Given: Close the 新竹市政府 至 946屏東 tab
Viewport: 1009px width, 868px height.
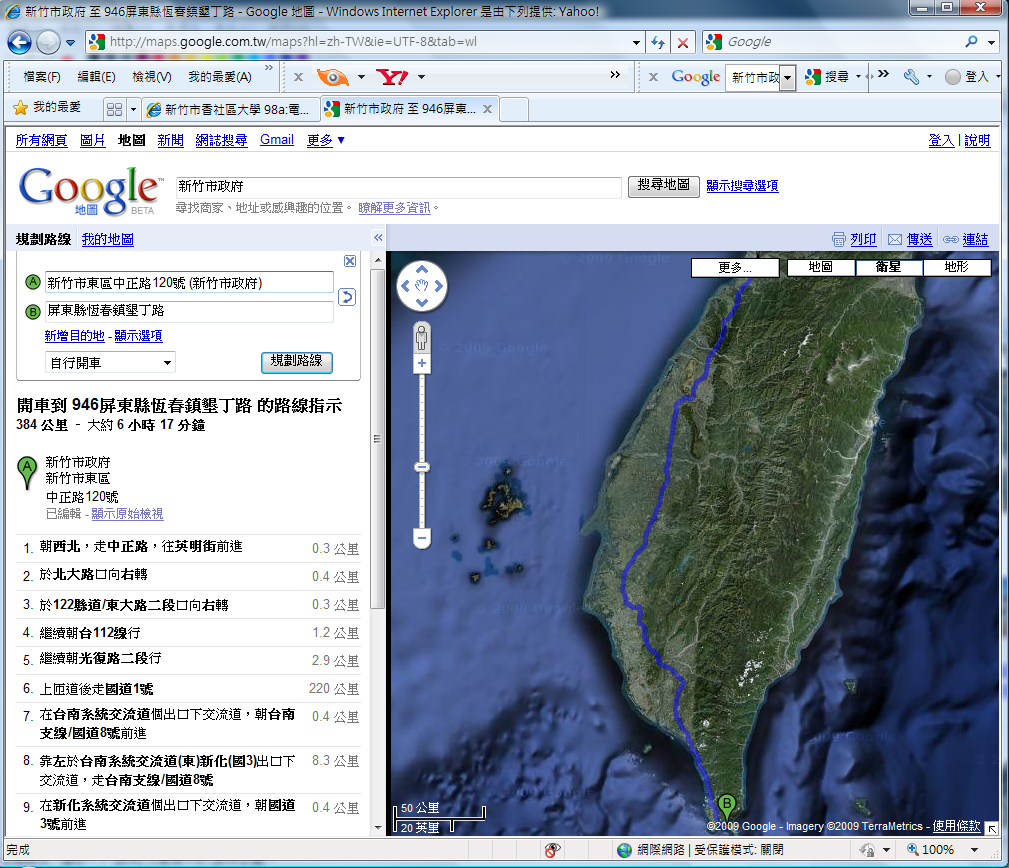Looking at the screenshot, I should click(488, 109).
